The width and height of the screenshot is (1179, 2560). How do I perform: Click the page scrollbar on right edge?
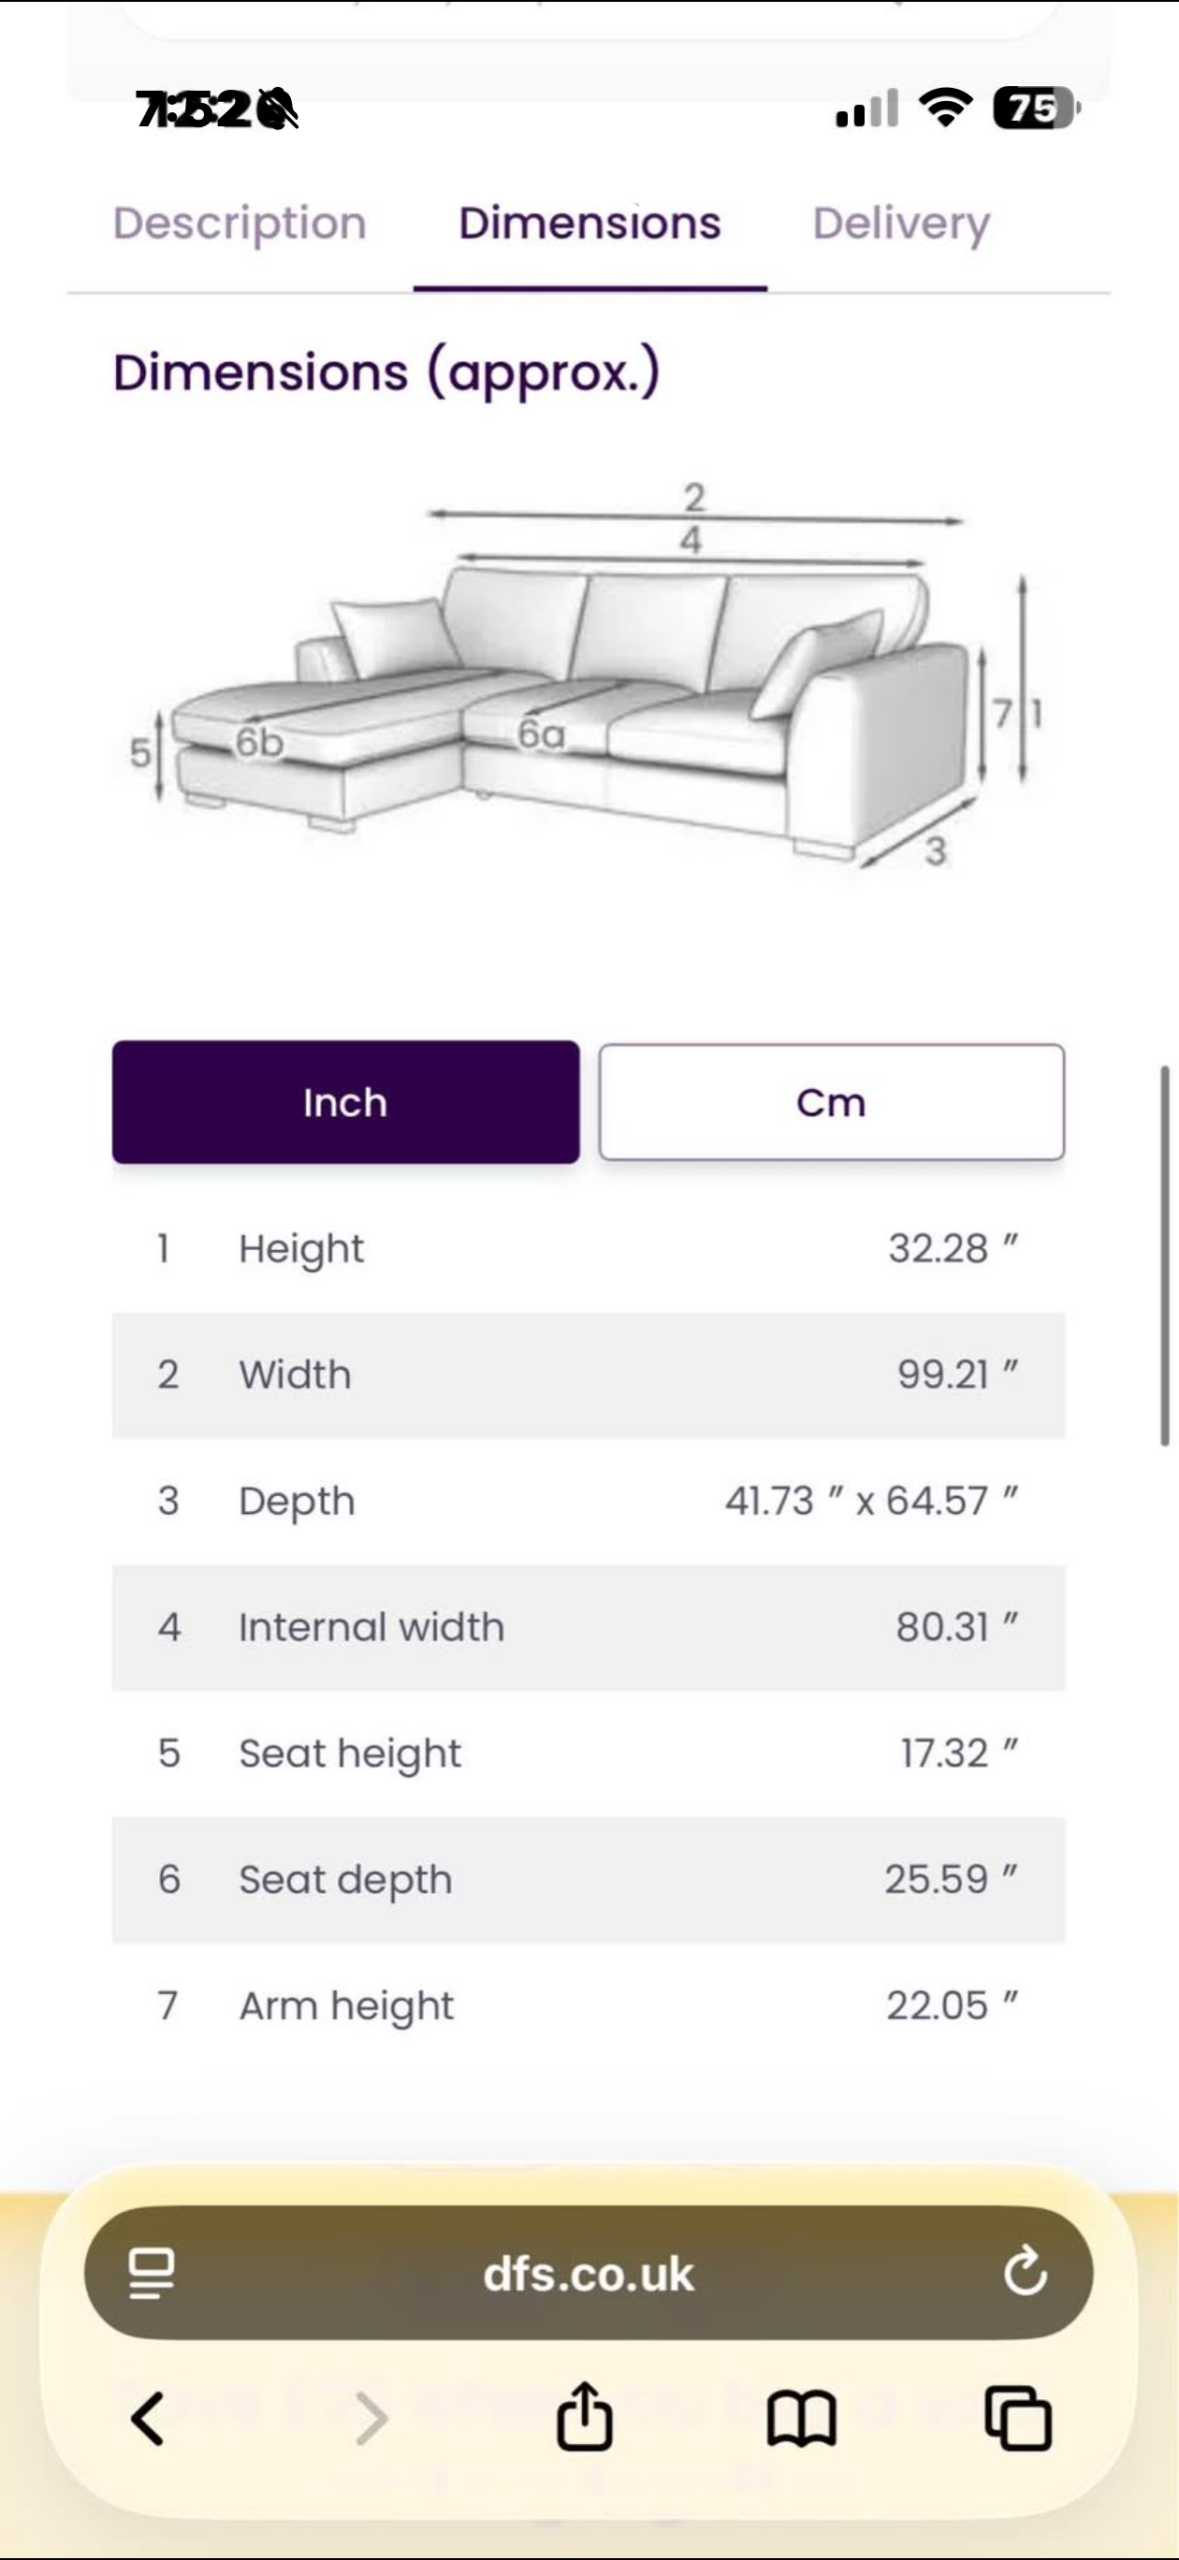1164,1255
